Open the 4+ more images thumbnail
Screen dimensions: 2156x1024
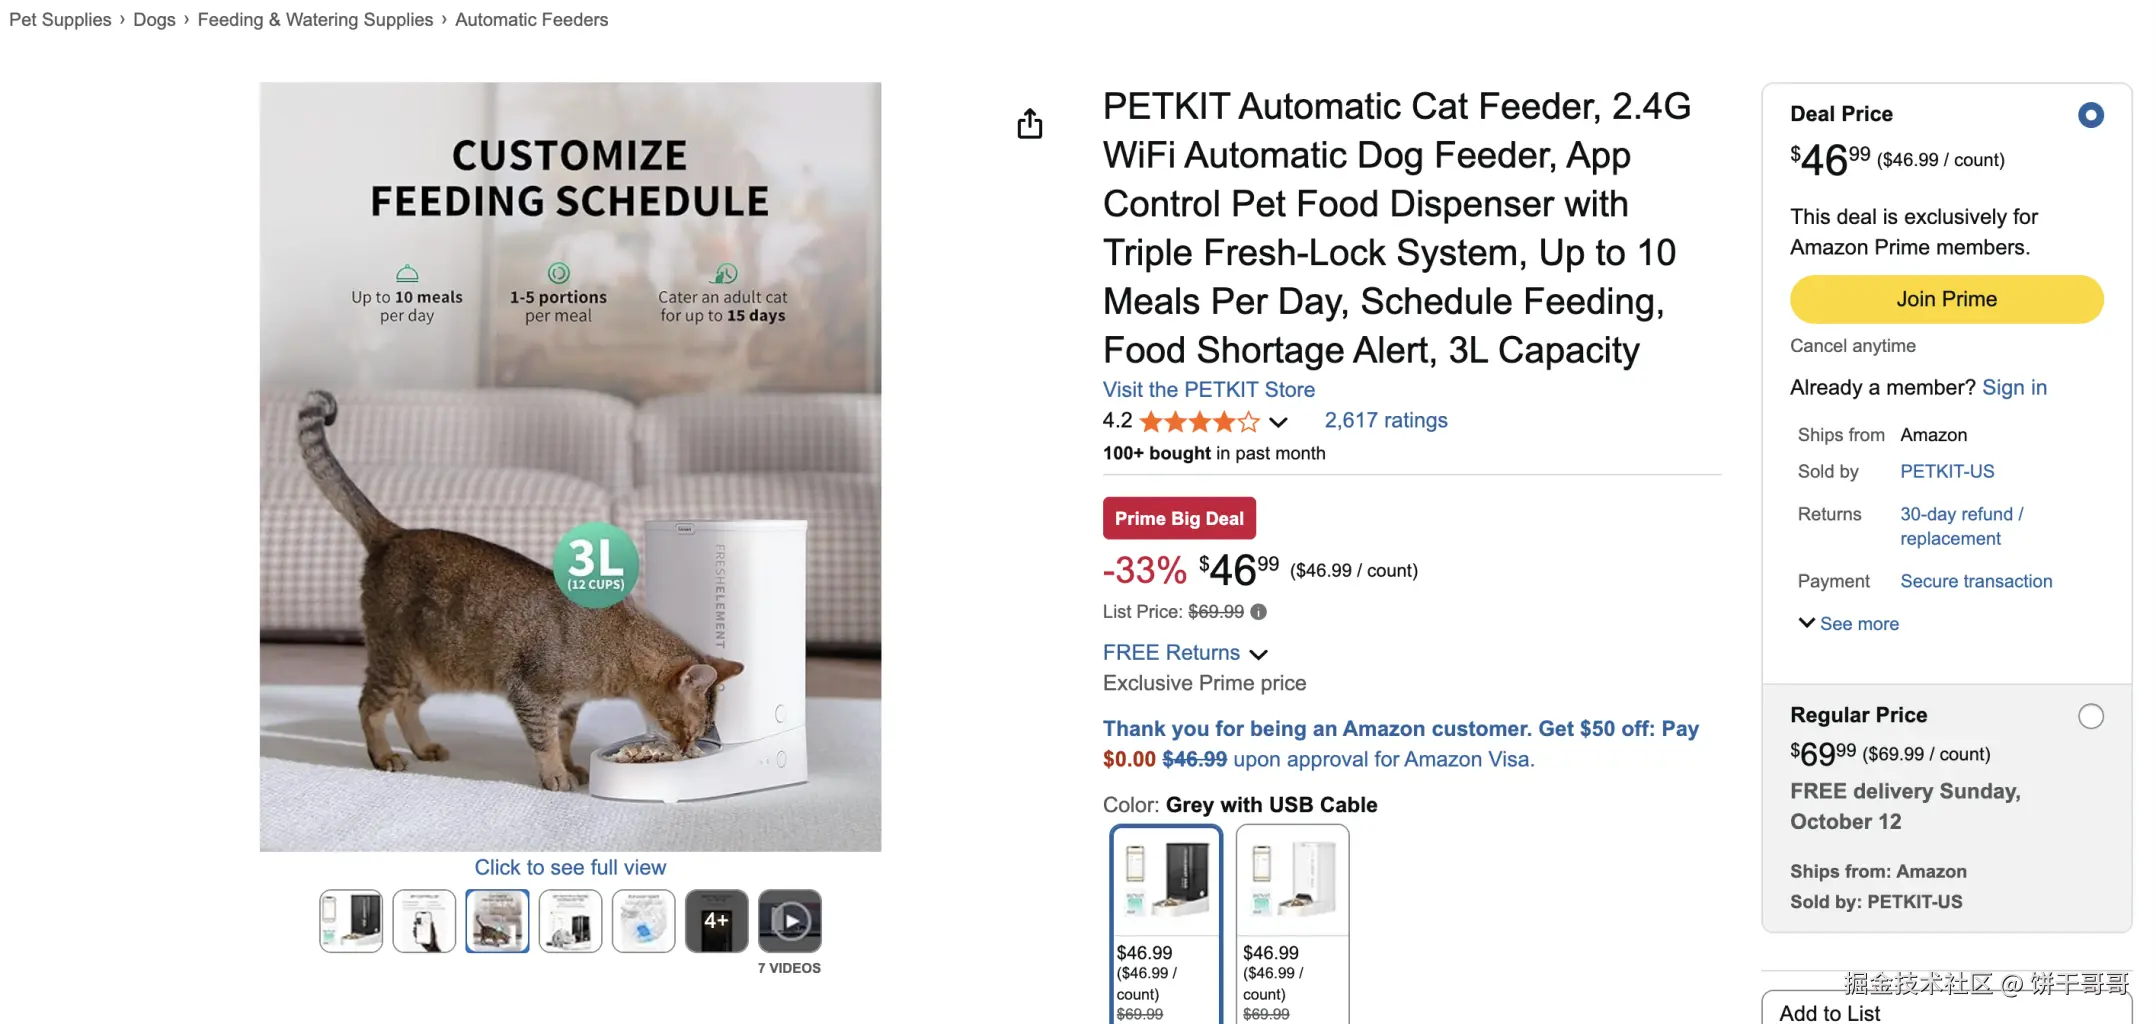click(716, 921)
